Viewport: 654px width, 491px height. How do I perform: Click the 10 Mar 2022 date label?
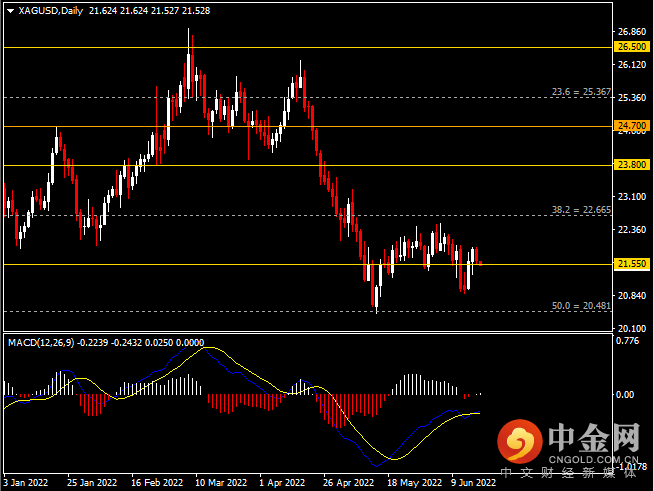[221, 483]
